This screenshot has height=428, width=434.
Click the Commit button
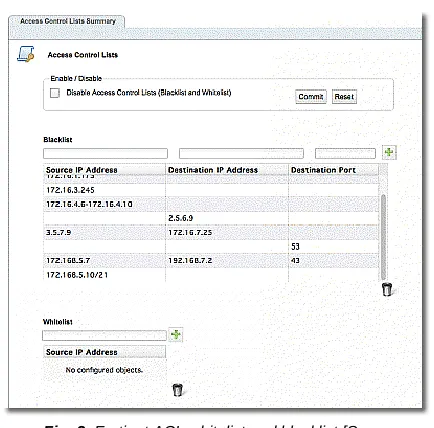pos(311,97)
